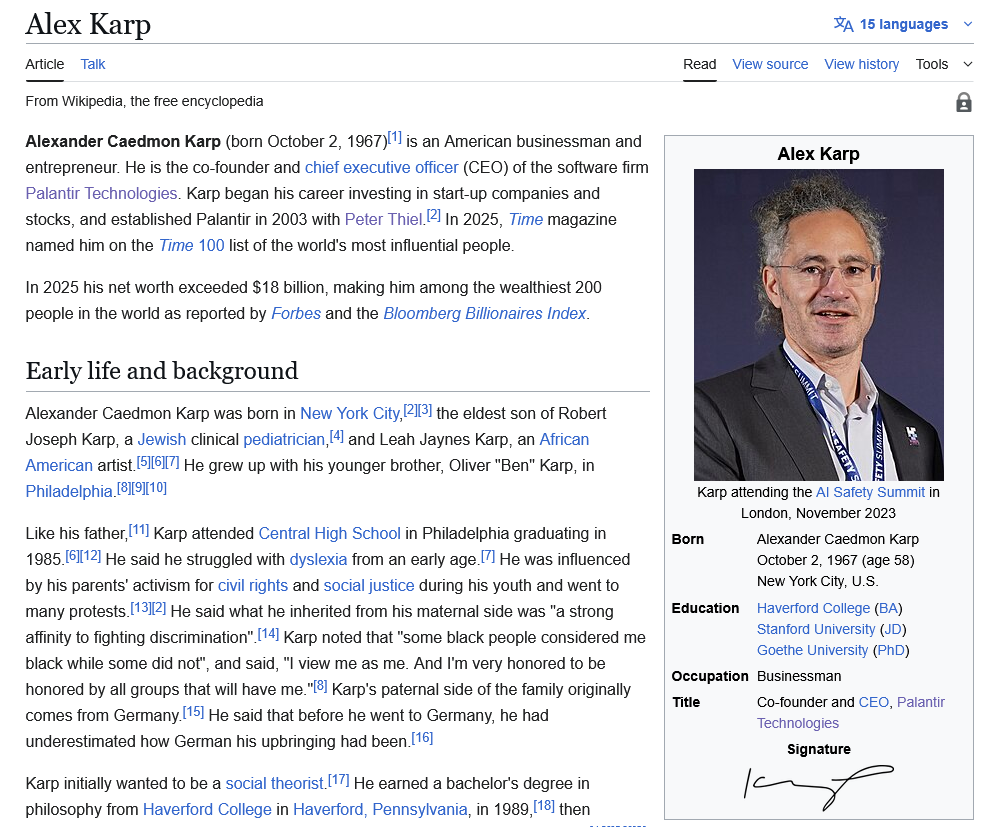Open the infobox photo of Alex Karp
Viewport: 985px width, 827px height.
819,325
